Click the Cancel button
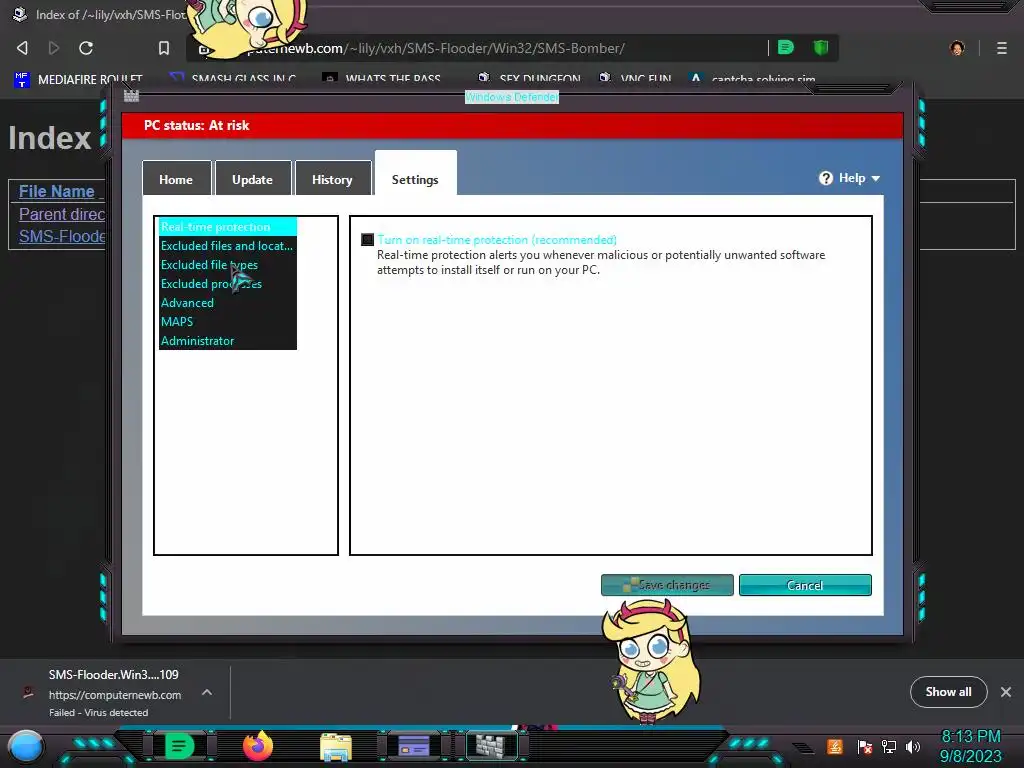 click(x=805, y=585)
